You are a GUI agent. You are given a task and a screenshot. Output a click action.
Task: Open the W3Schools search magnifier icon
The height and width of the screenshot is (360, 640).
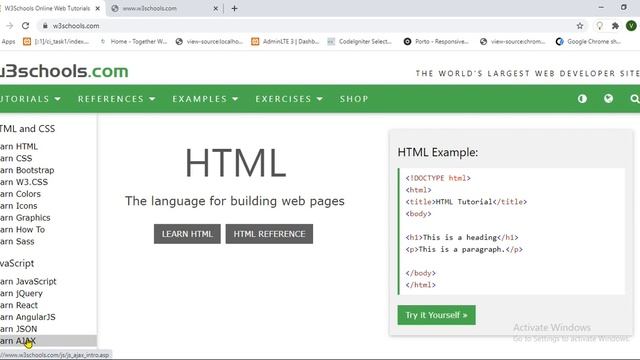[x=634, y=99]
